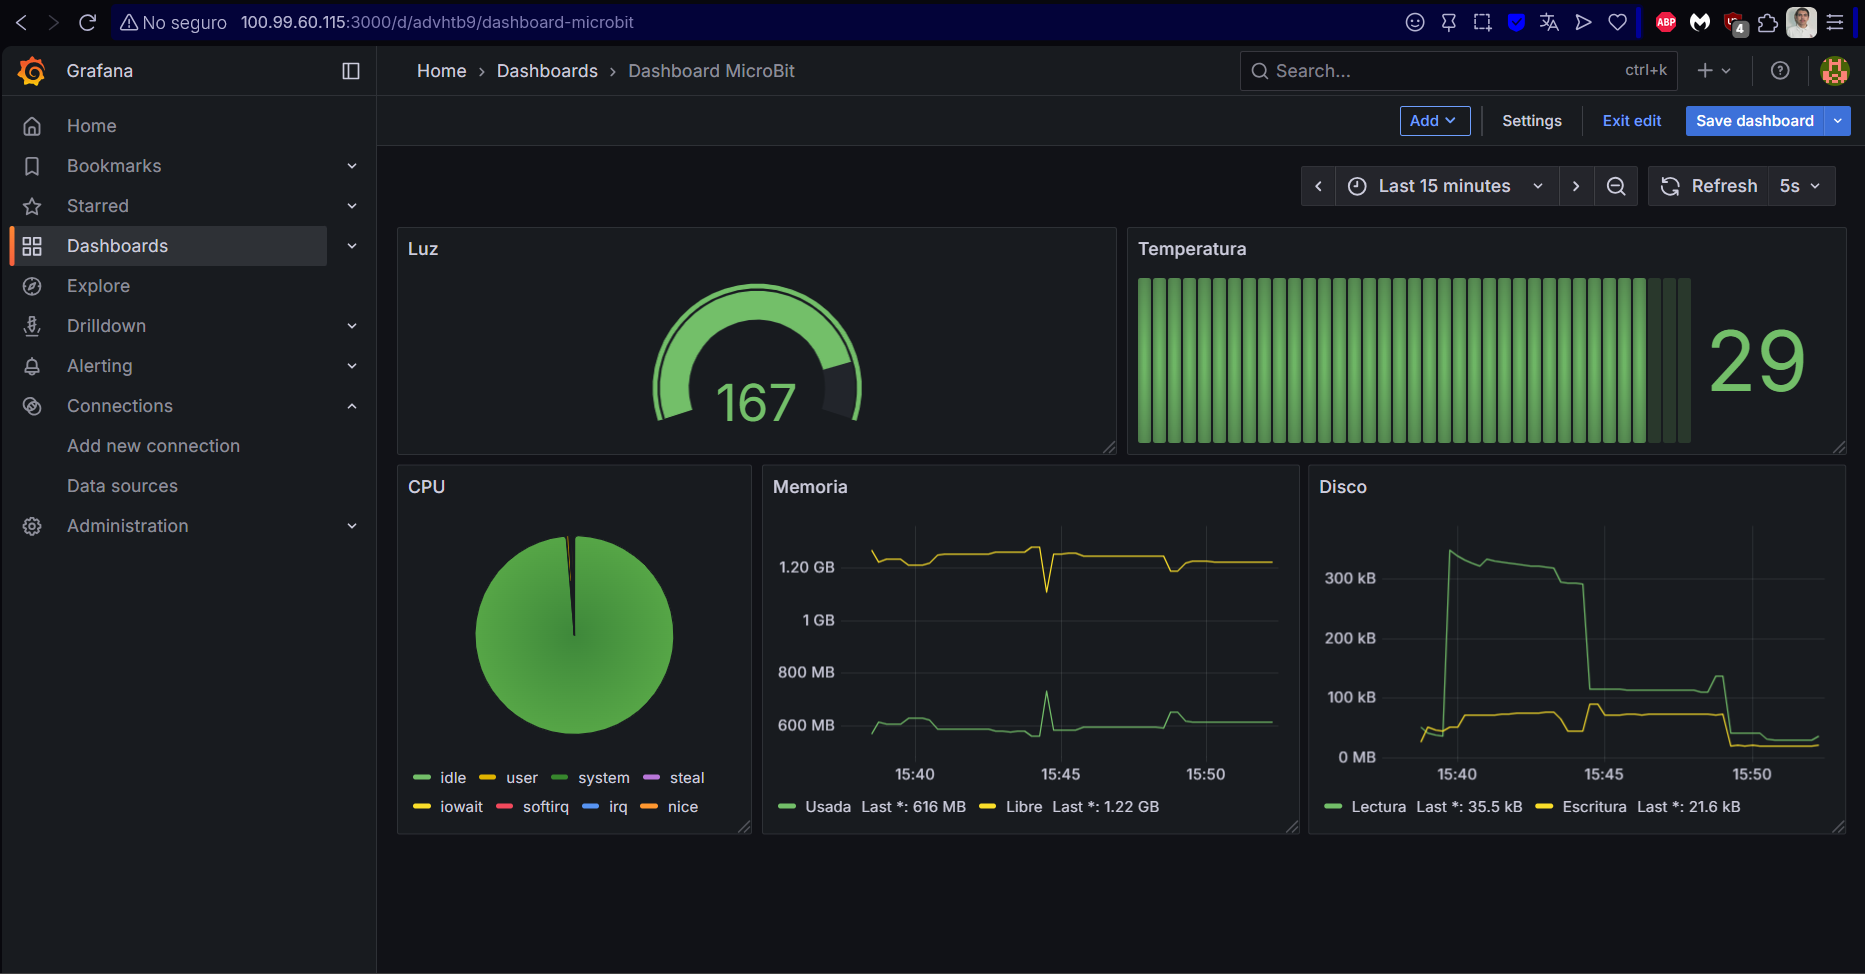Click the Grafana logo icon
This screenshot has height=974, width=1865.
[x=32, y=71]
